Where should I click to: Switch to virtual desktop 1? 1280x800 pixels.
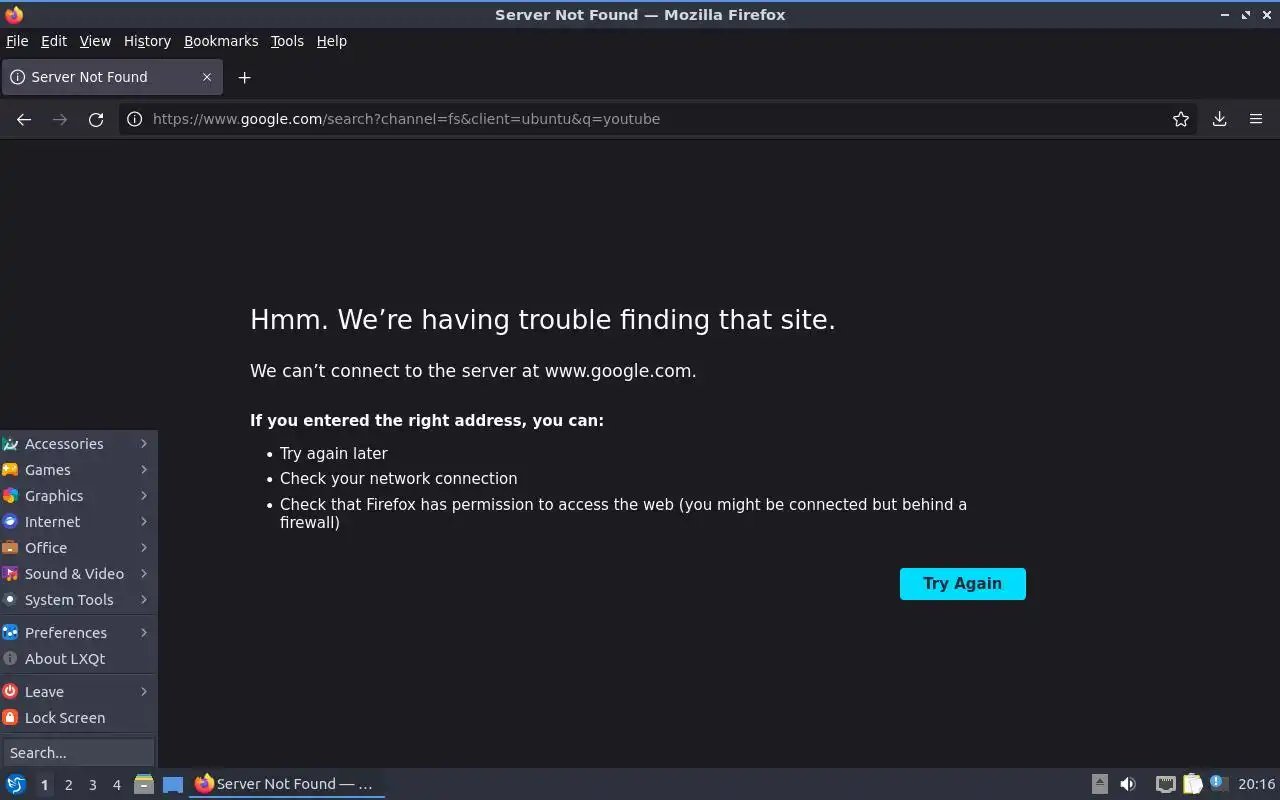[44, 785]
